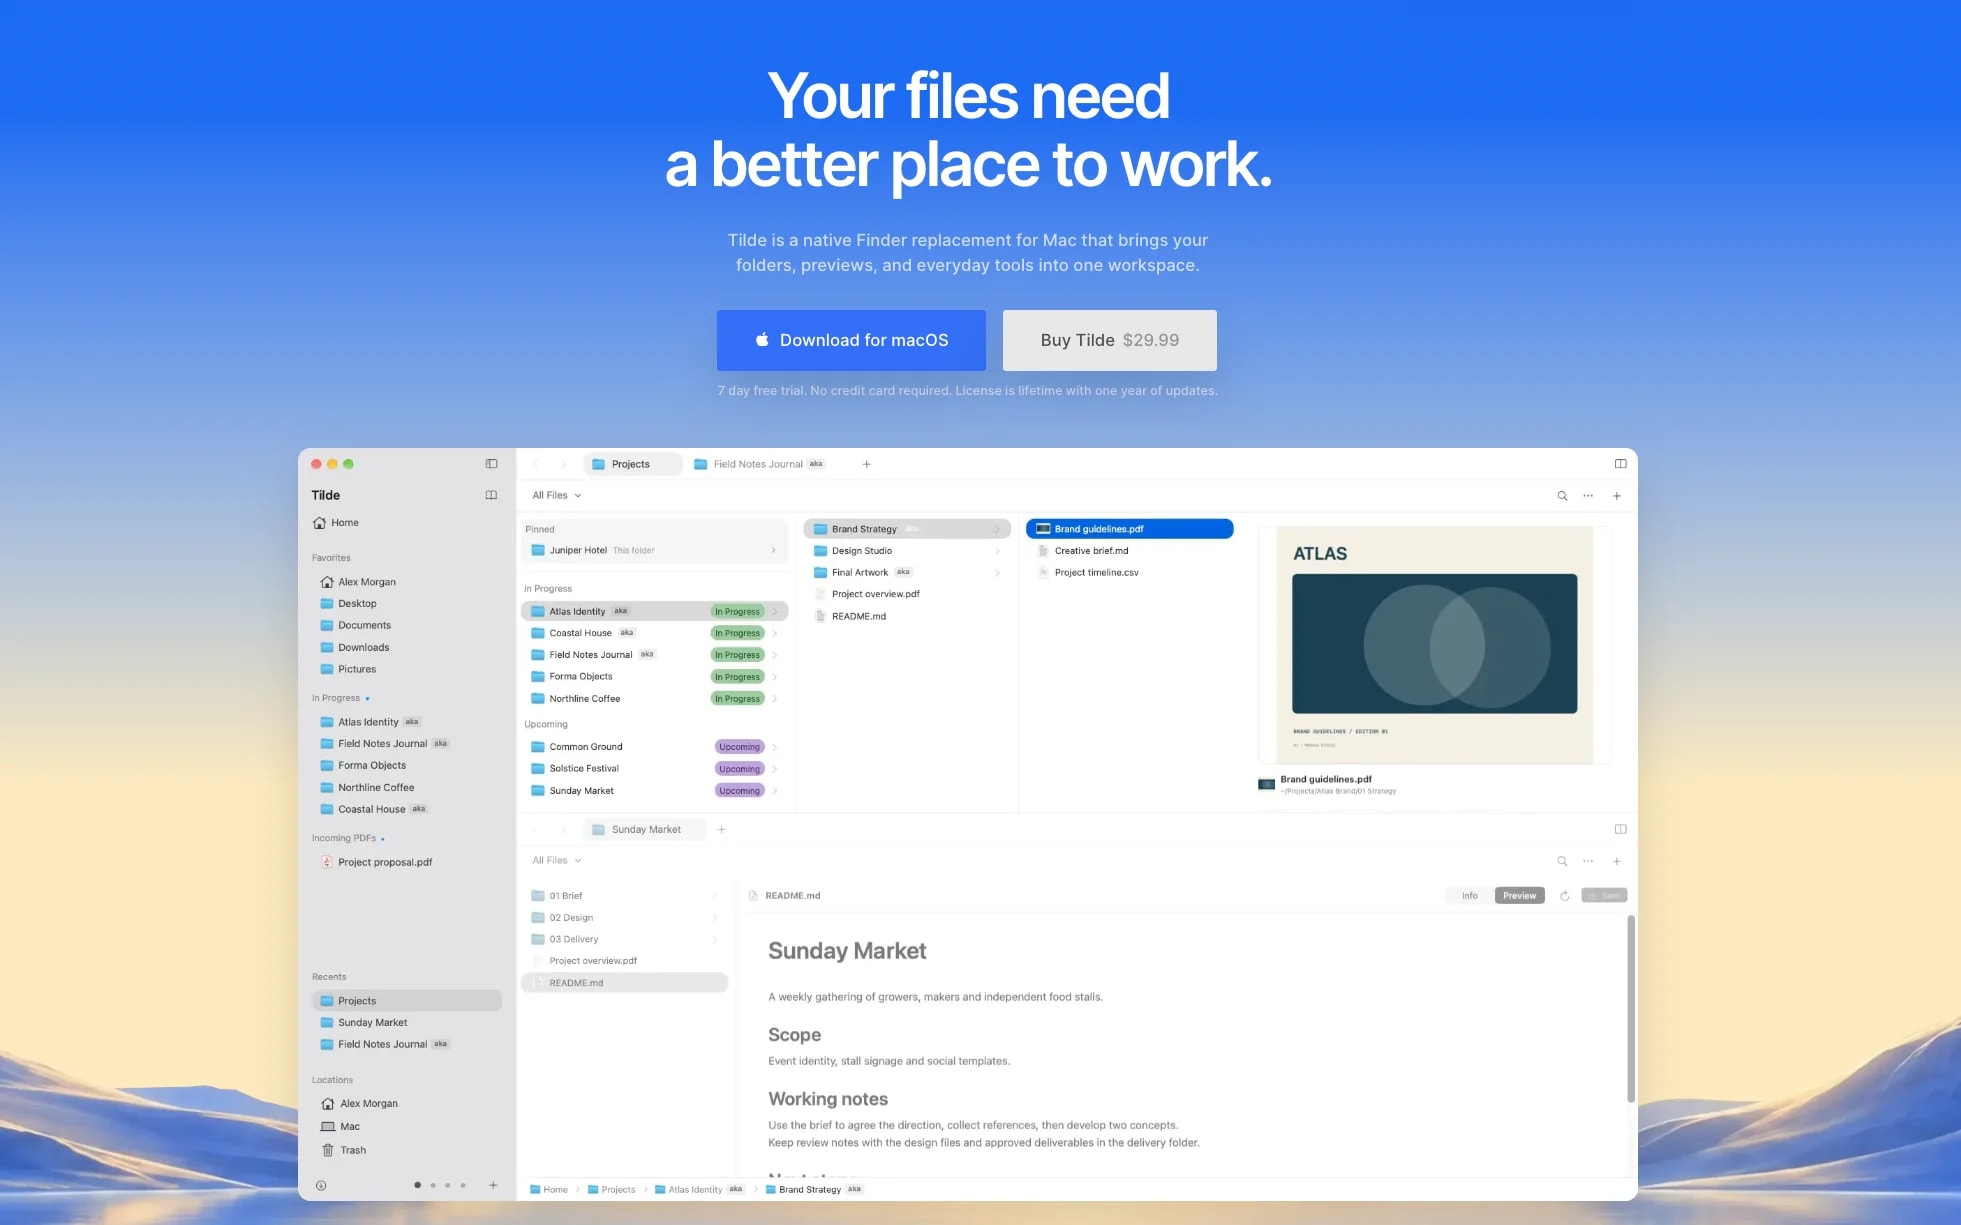Select the Coastal House row in In Progress list
The height and width of the screenshot is (1225, 1961).
point(654,633)
